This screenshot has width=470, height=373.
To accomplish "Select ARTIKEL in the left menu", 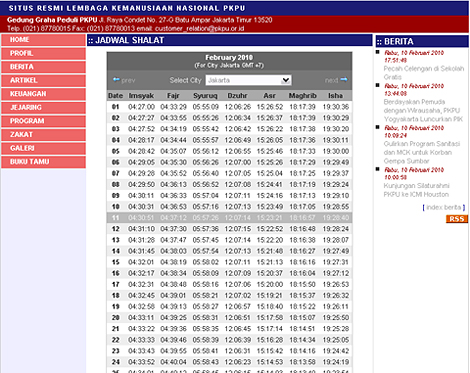I will click(x=43, y=81).
